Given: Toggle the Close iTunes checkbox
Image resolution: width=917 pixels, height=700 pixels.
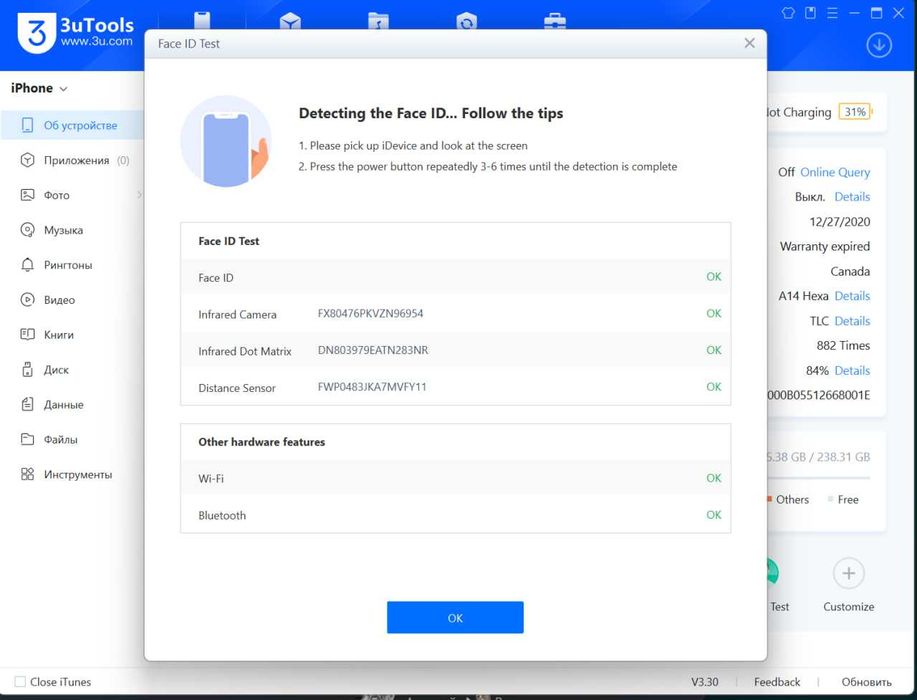Looking at the screenshot, I should pyautogui.click(x=20, y=682).
